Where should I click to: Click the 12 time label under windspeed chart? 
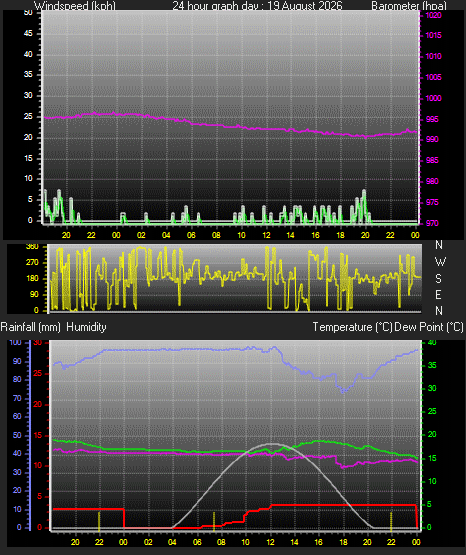click(266, 235)
